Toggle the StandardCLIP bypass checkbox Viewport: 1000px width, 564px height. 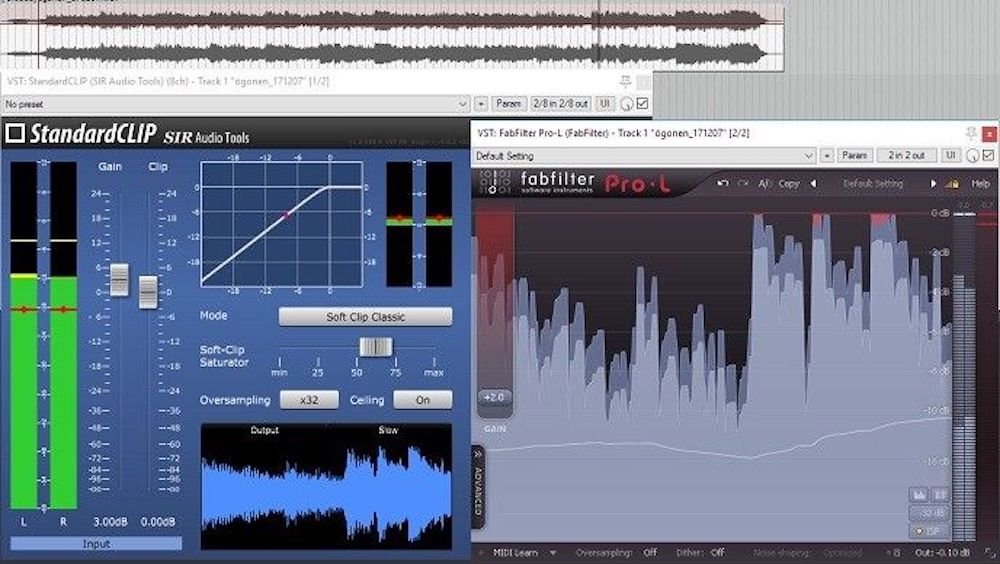coord(642,103)
